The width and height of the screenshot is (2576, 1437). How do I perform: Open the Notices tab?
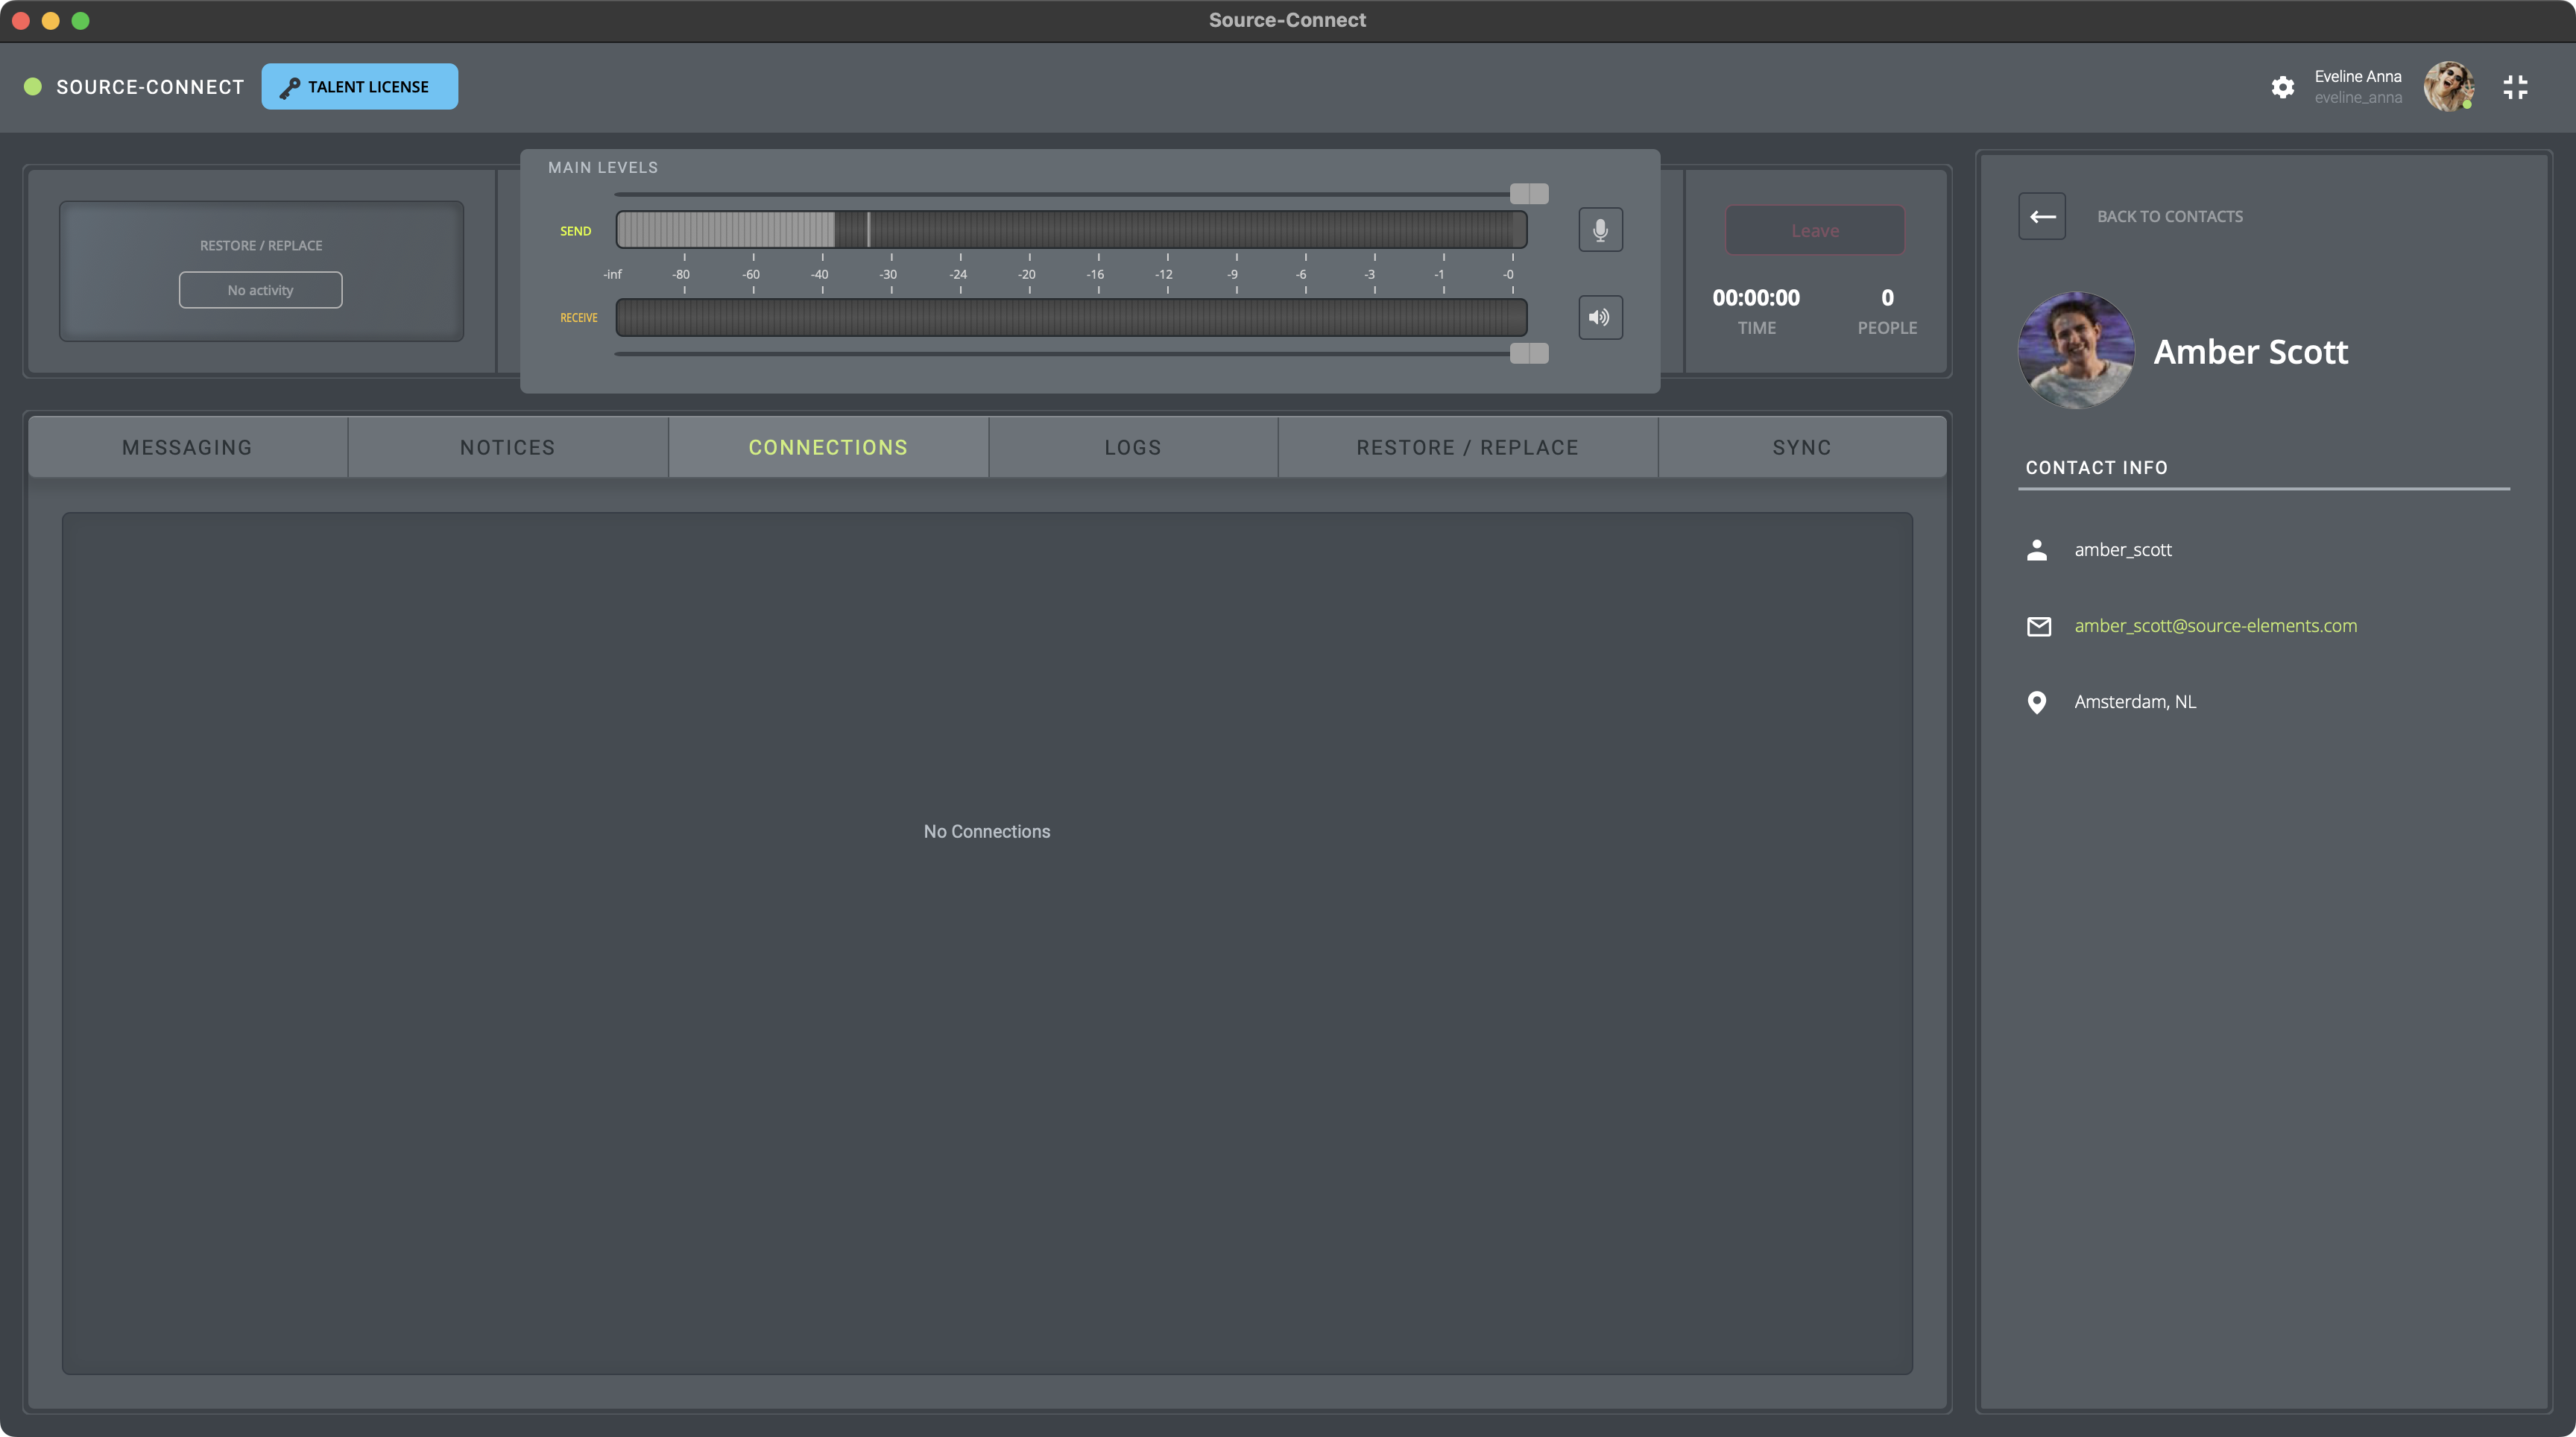[x=507, y=448]
